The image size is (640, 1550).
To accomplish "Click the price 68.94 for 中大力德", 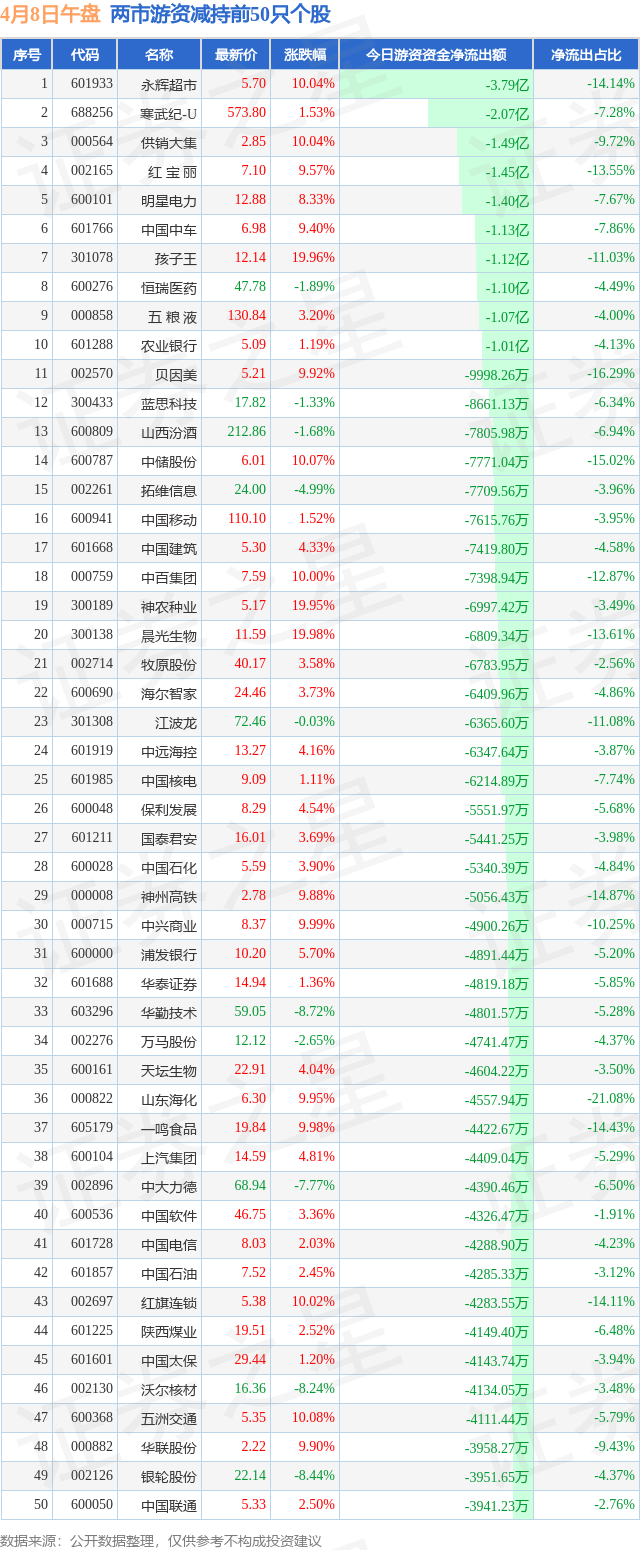I will [x=250, y=1187].
